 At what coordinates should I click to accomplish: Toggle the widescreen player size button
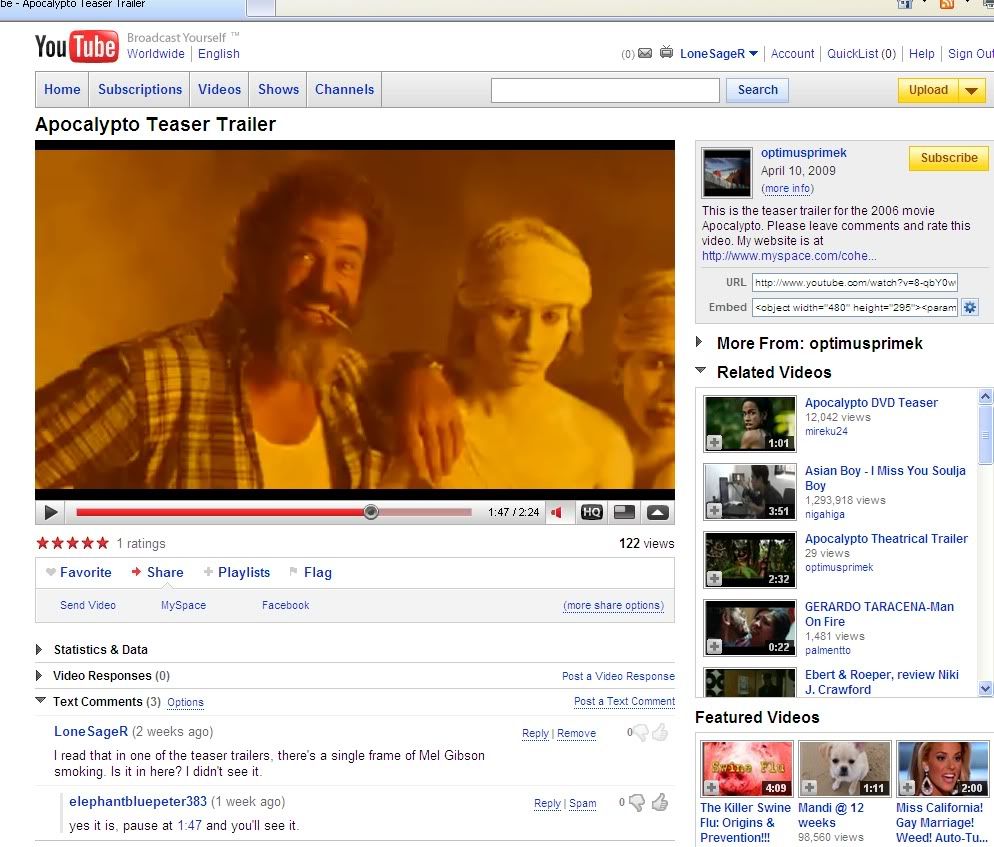(x=624, y=512)
